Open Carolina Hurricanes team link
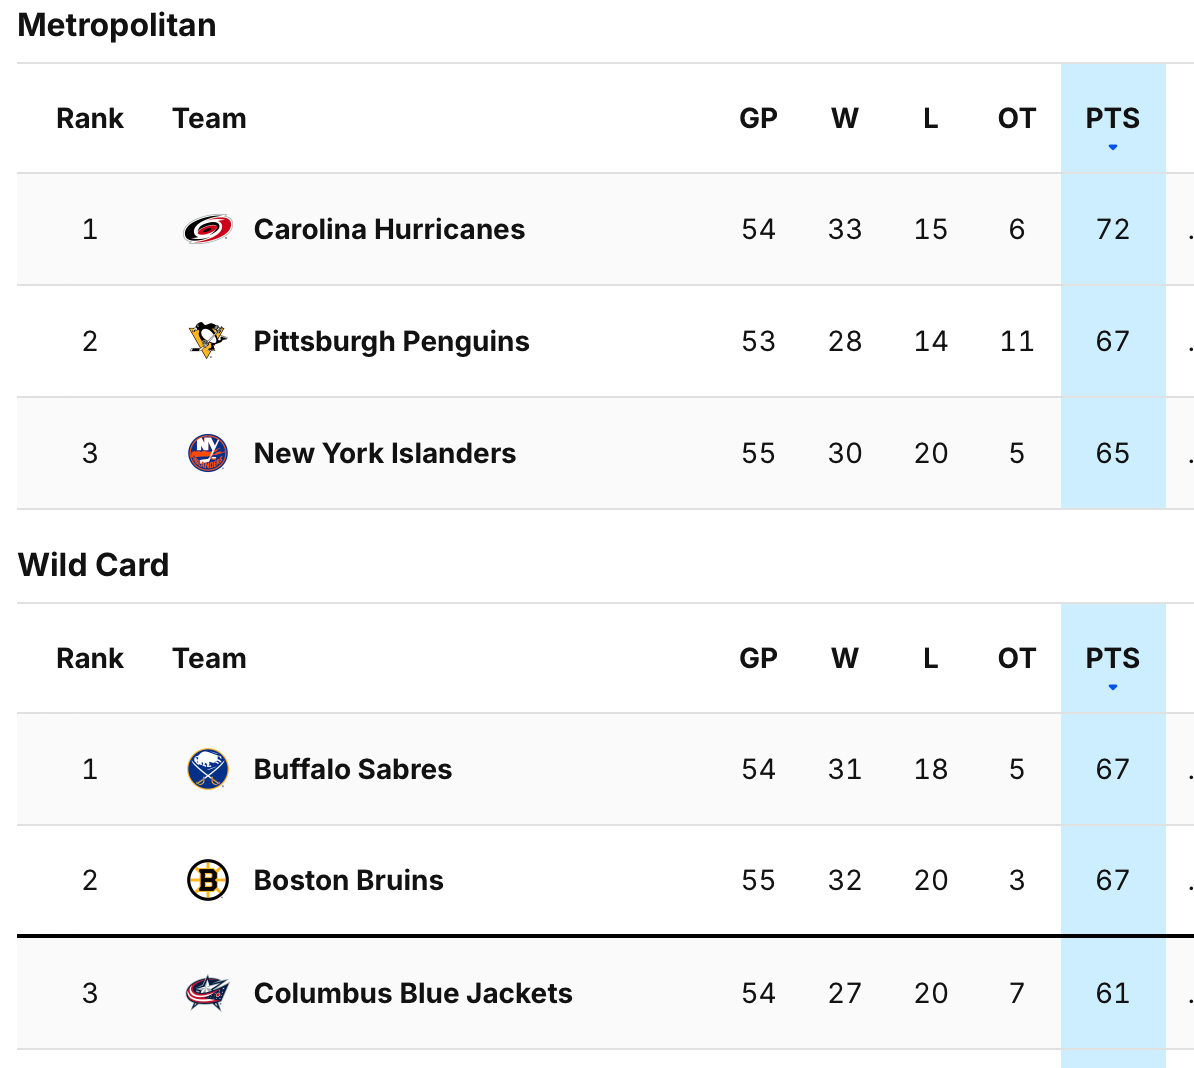The image size is (1194, 1068). 389,229
